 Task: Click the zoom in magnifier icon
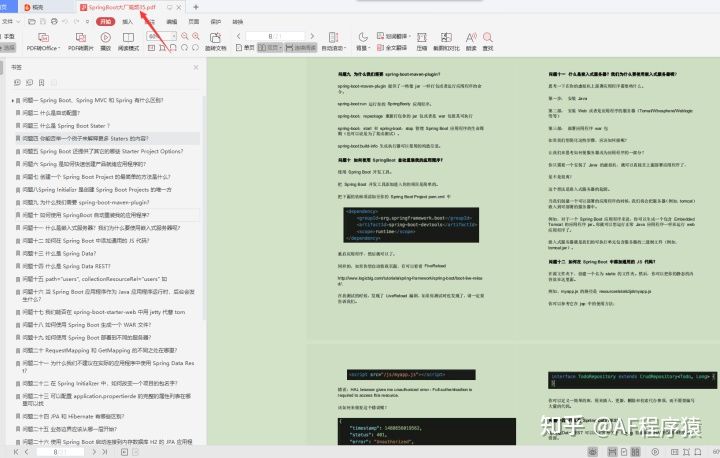[196, 36]
